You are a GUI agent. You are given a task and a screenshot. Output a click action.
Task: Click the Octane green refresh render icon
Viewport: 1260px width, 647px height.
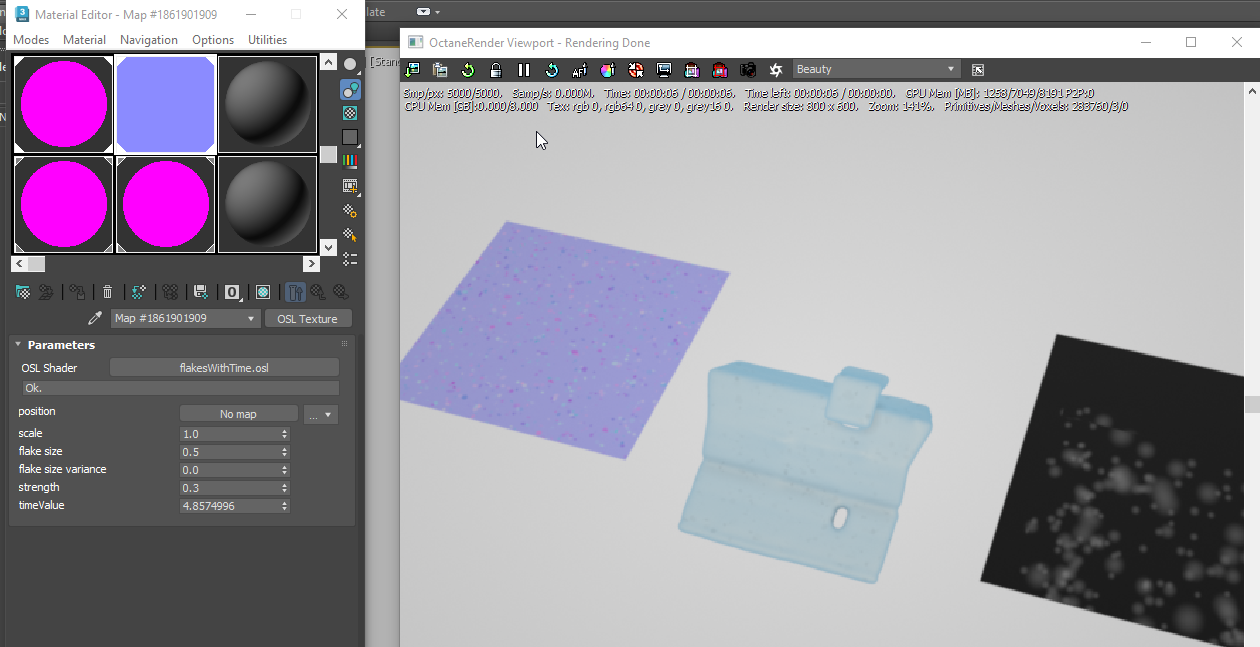tap(468, 70)
